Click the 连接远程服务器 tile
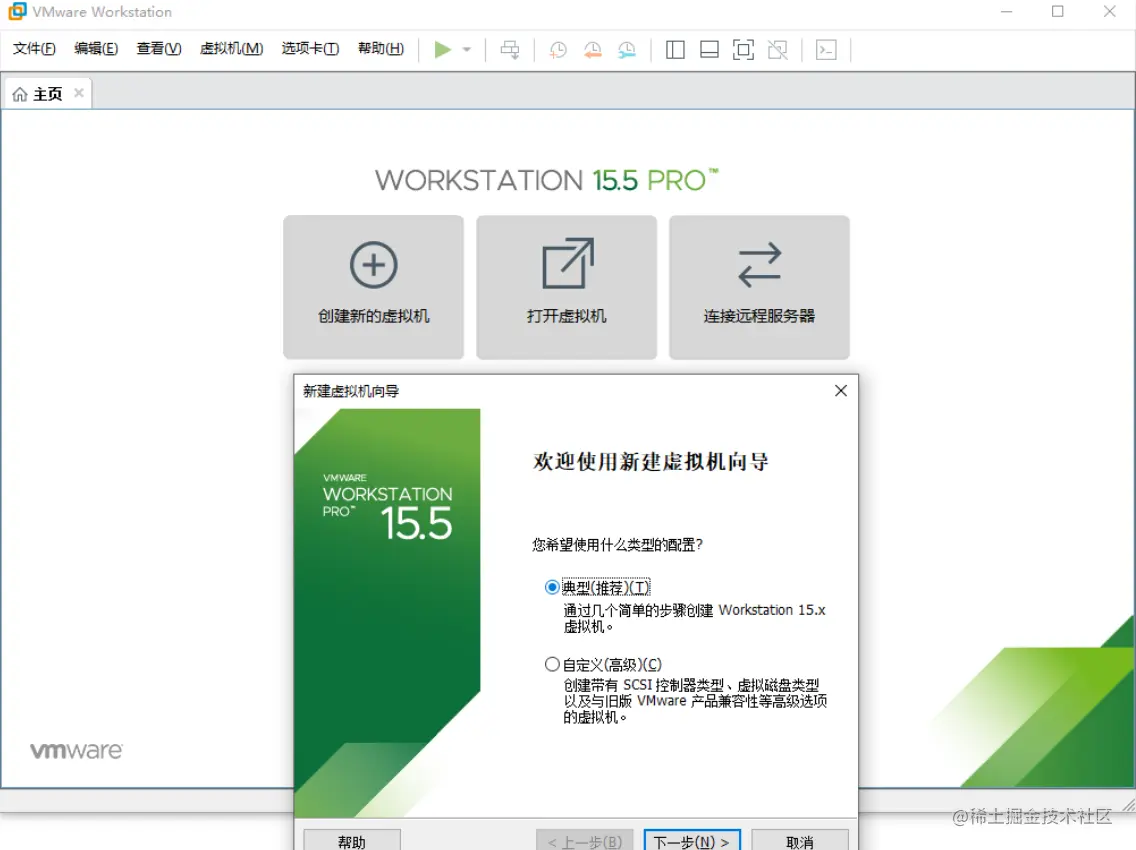The height and width of the screenshot is (850, 1136). point(759,287)
